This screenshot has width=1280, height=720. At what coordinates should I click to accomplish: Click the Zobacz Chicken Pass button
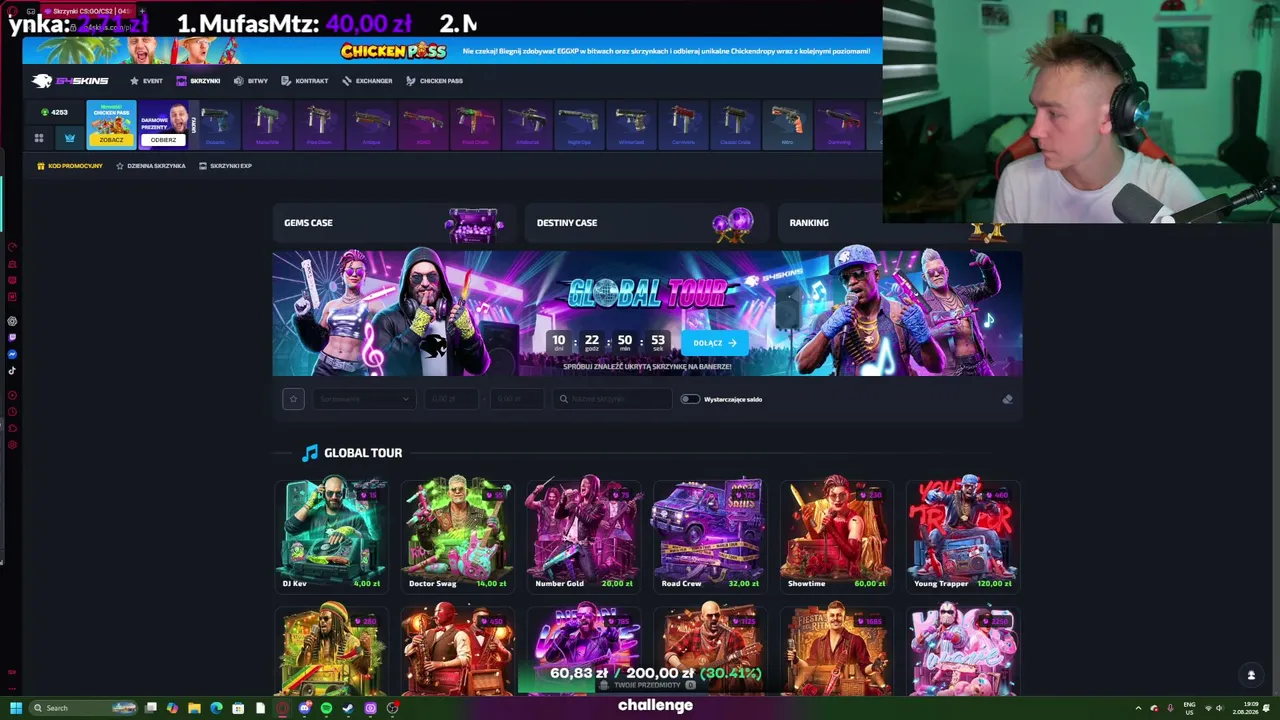click(111, 140)
